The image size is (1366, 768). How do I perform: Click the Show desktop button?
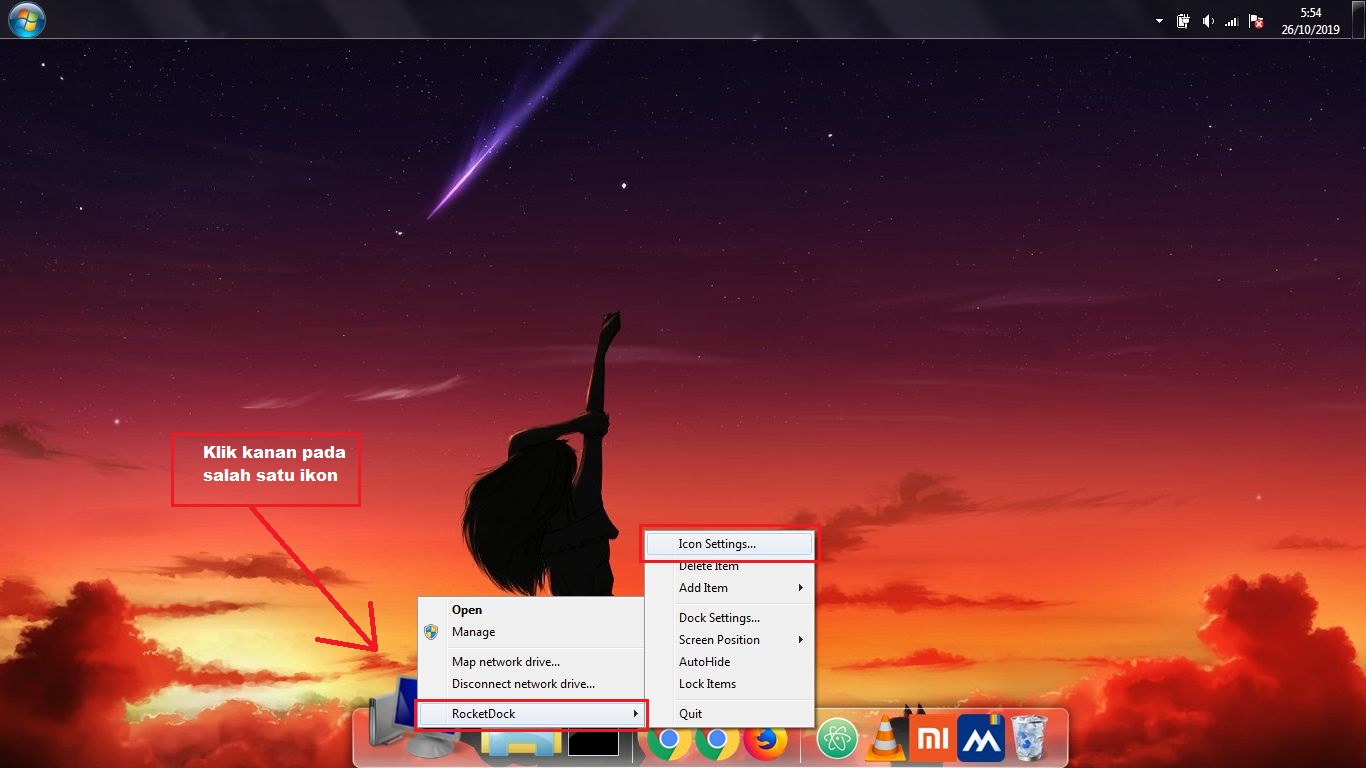click(x=1358, y=19)
